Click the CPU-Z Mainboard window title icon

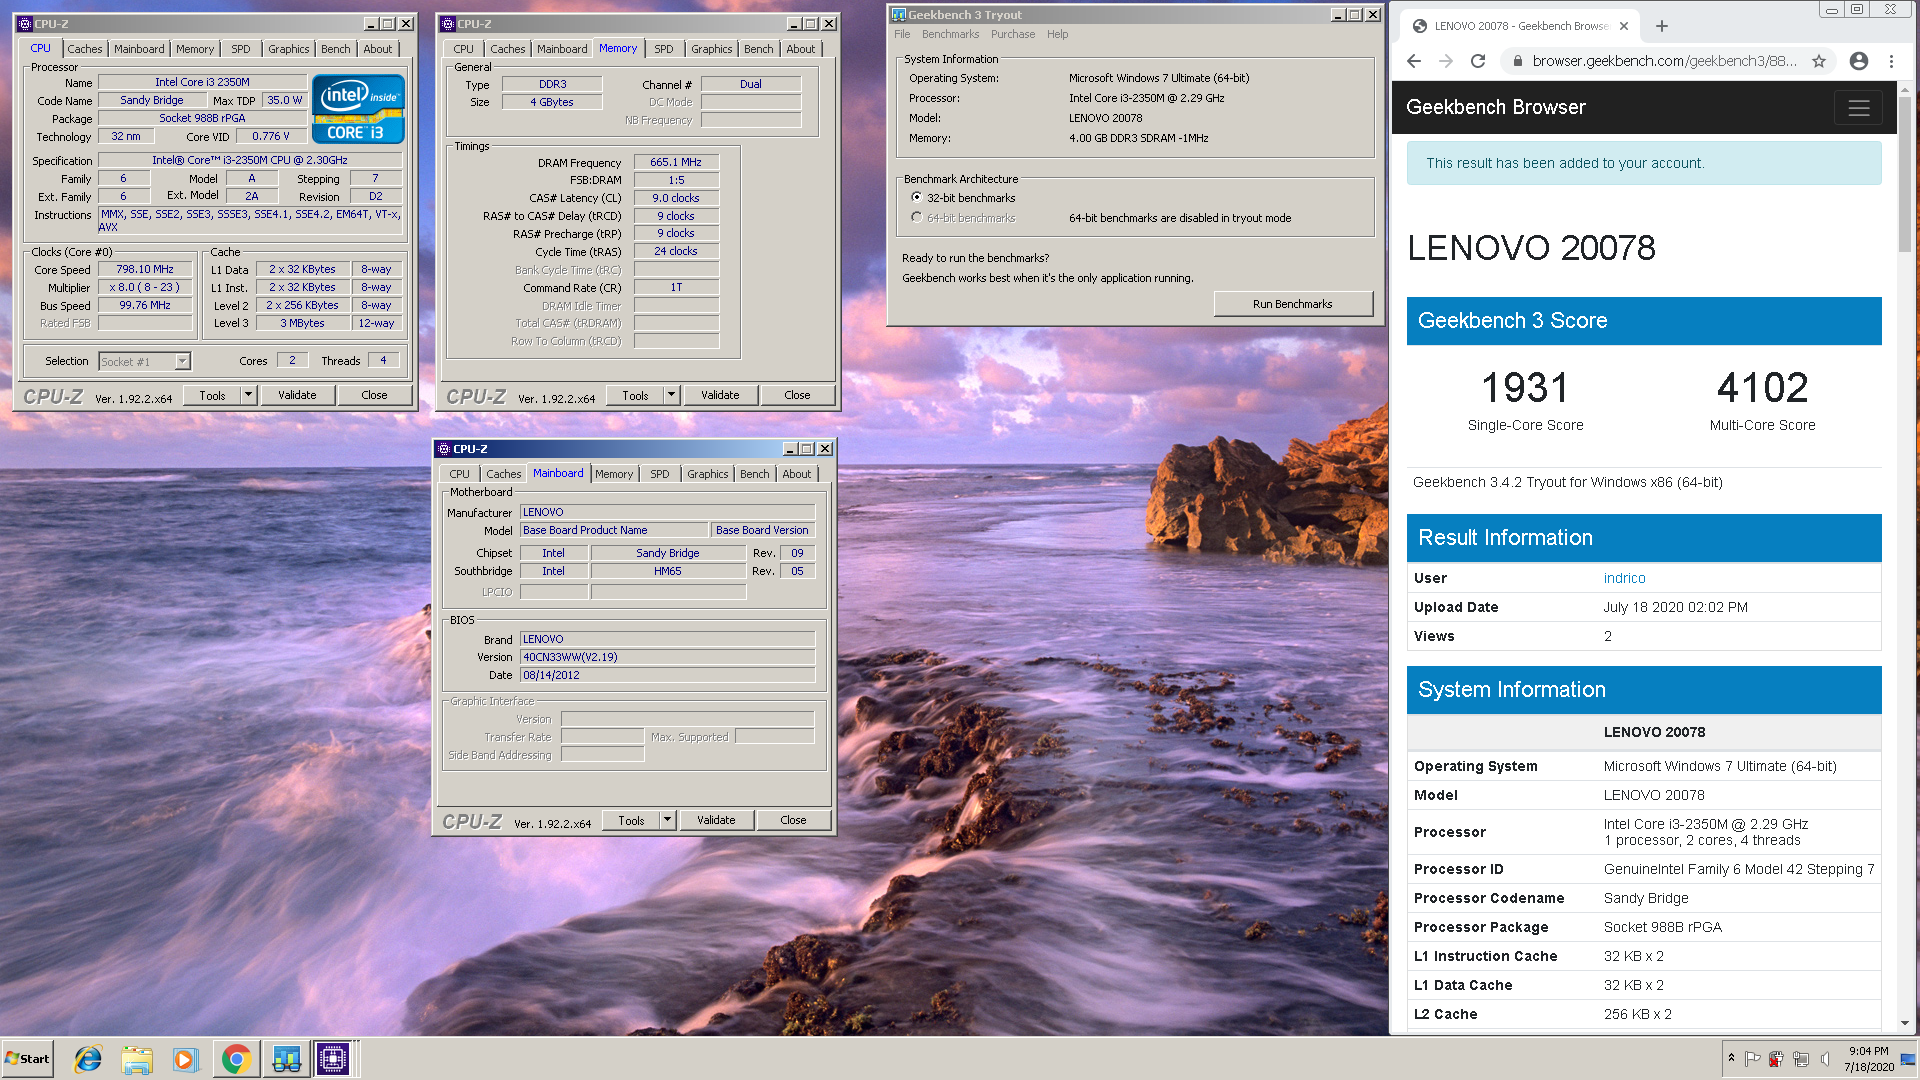[444, 449]
